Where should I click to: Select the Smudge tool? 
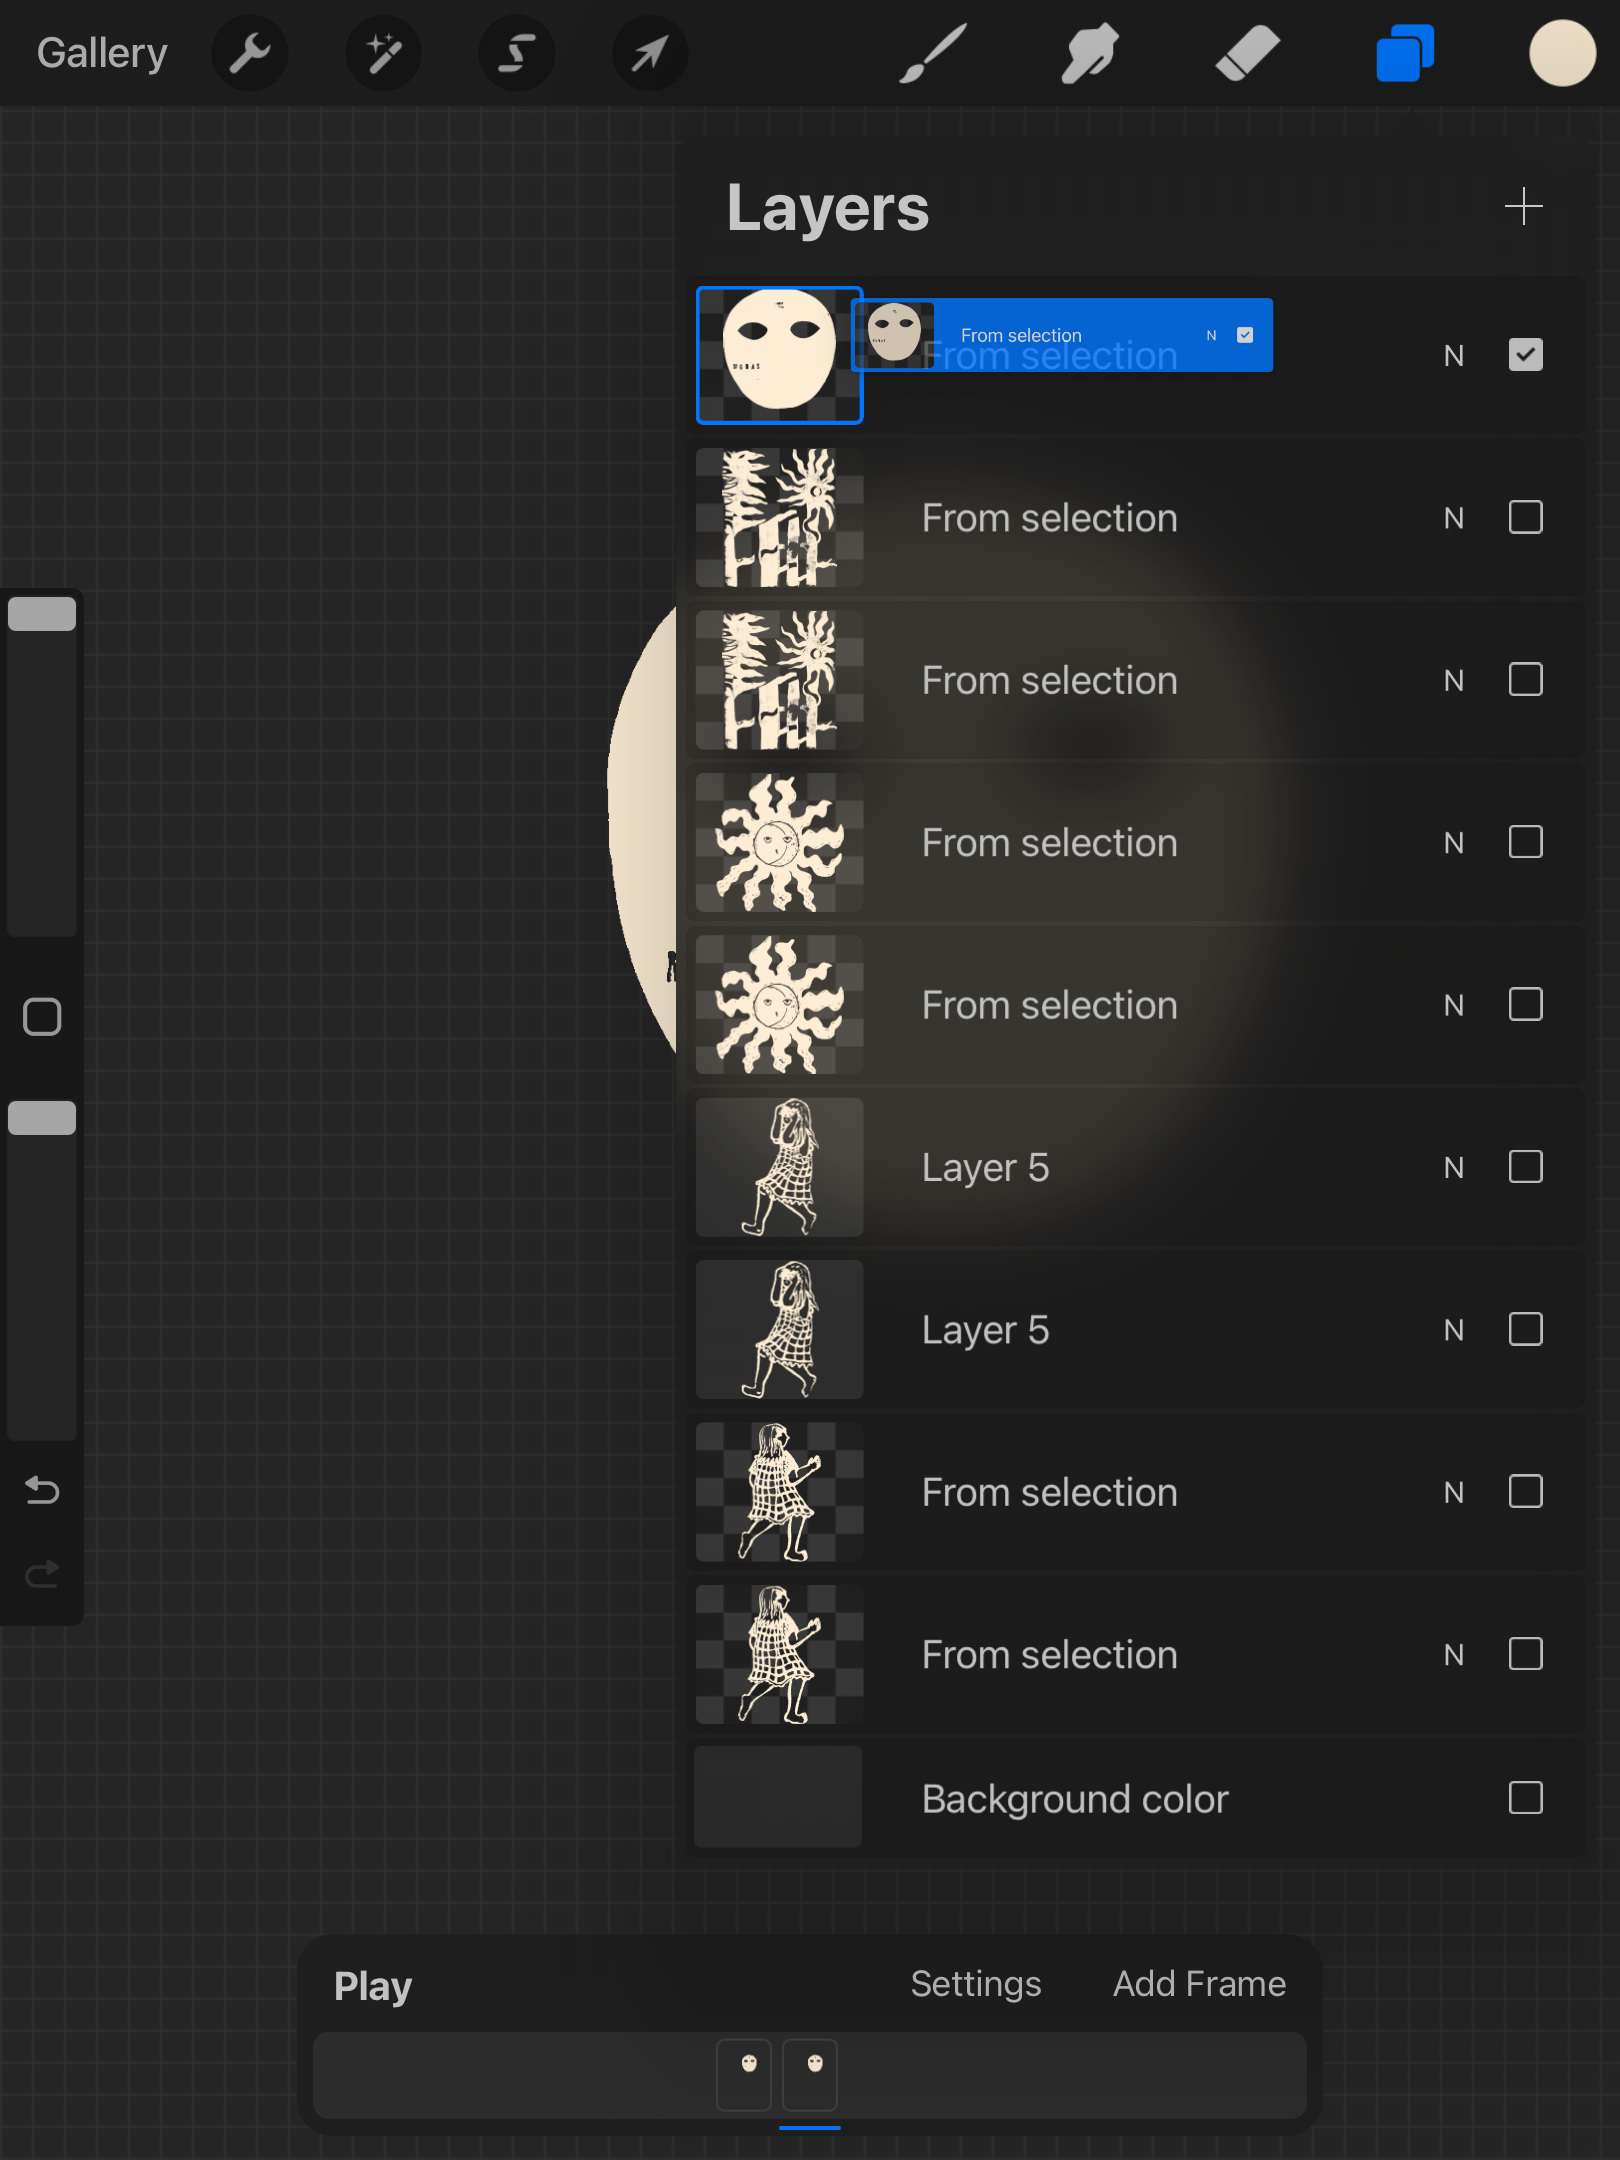tap(1089, 54)
